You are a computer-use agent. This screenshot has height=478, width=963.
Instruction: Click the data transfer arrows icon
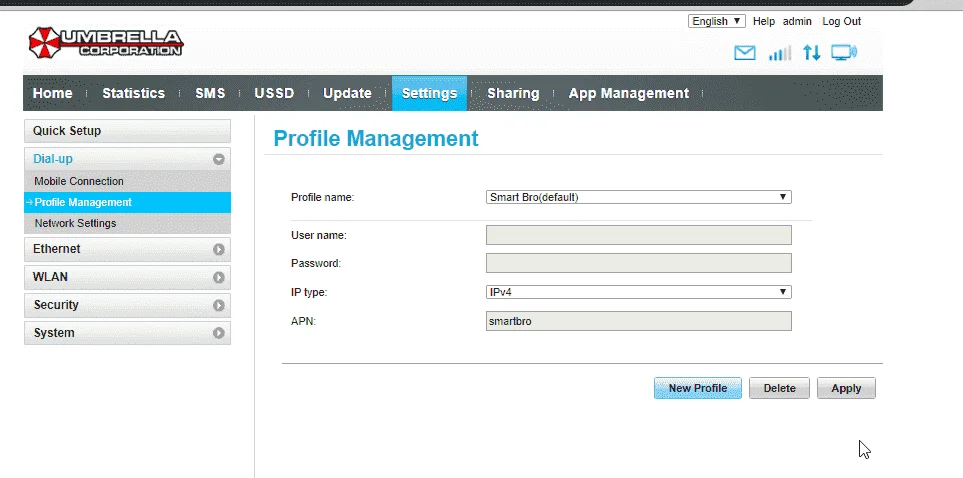point(812,53)
